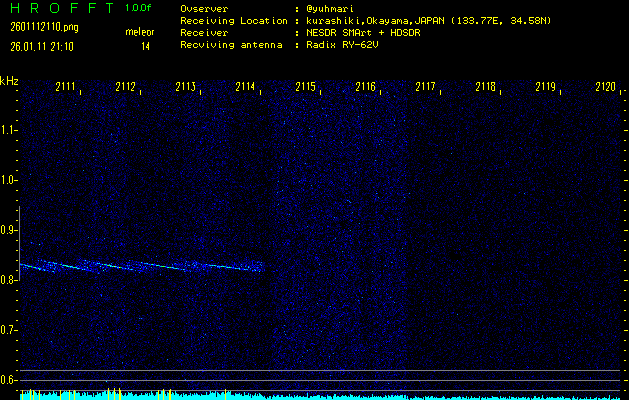Screen dimensions: 629x400
Task: Click the receiving location kurashiki, Okayama, JAPAN text
Action: click(x=428, y=21)
